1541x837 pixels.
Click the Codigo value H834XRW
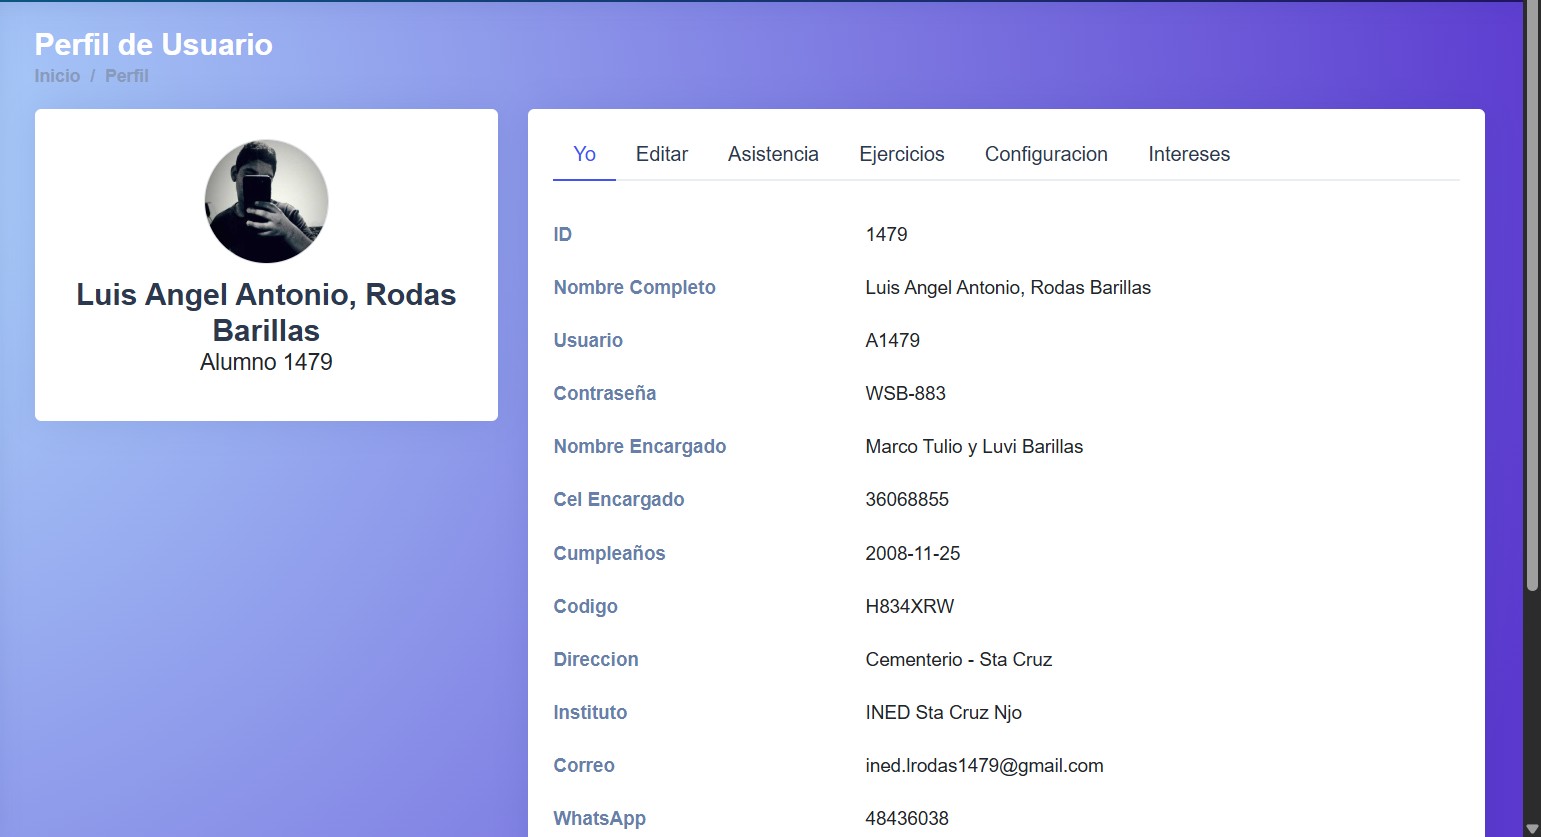tap(909, 606)
